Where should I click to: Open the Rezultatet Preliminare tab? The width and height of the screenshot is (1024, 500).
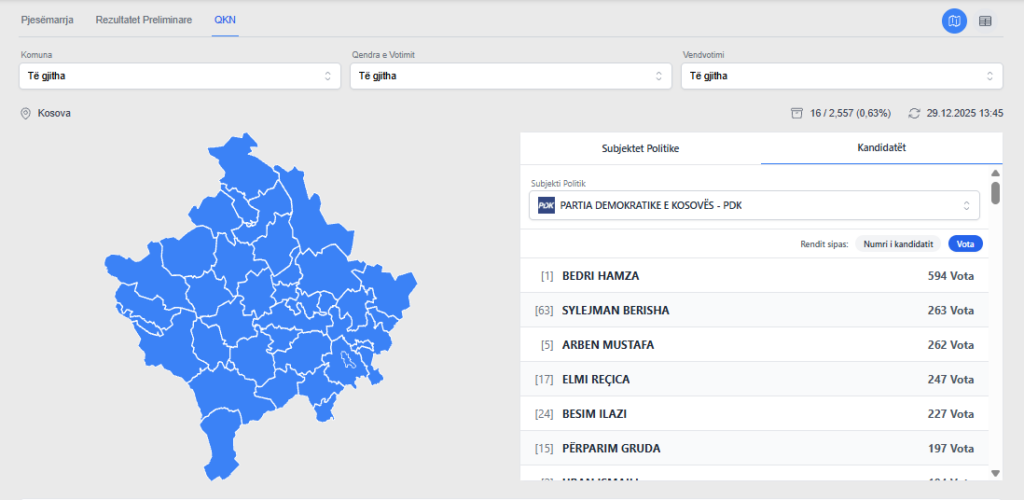point(144,20)
